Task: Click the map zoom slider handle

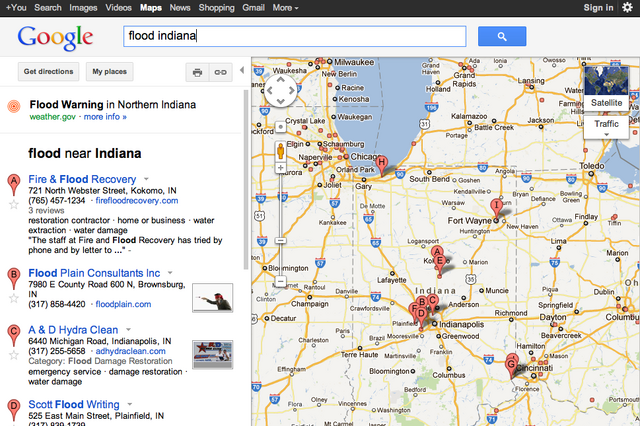Action: click(280, 241)
